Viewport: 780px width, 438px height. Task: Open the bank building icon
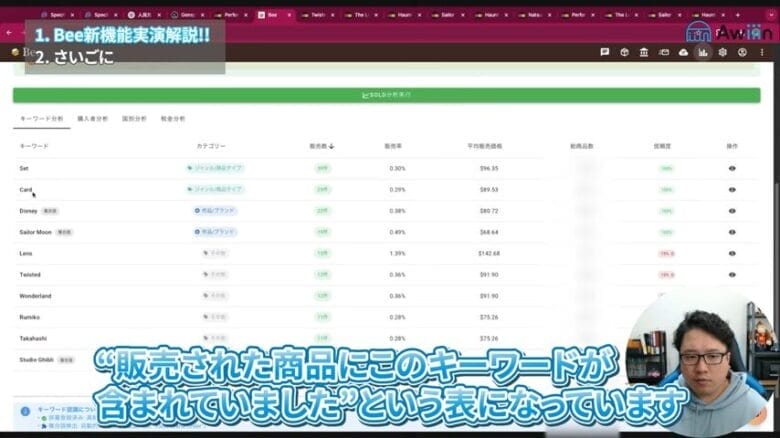pos(644,52)
